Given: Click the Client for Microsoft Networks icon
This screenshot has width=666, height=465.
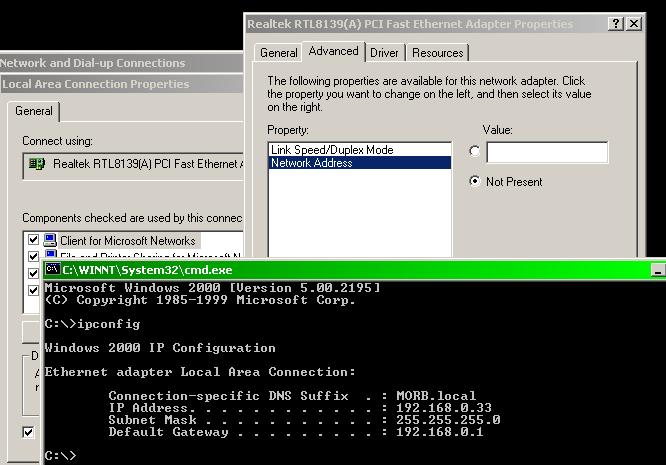Looking at the screenshot, I should 50,240.
